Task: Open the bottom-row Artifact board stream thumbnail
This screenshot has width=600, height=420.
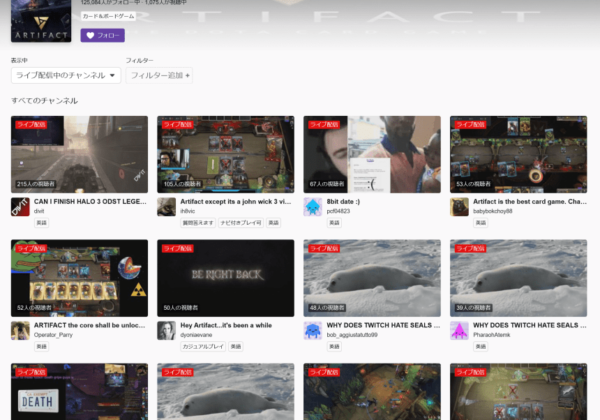Action: coord(518,392)
